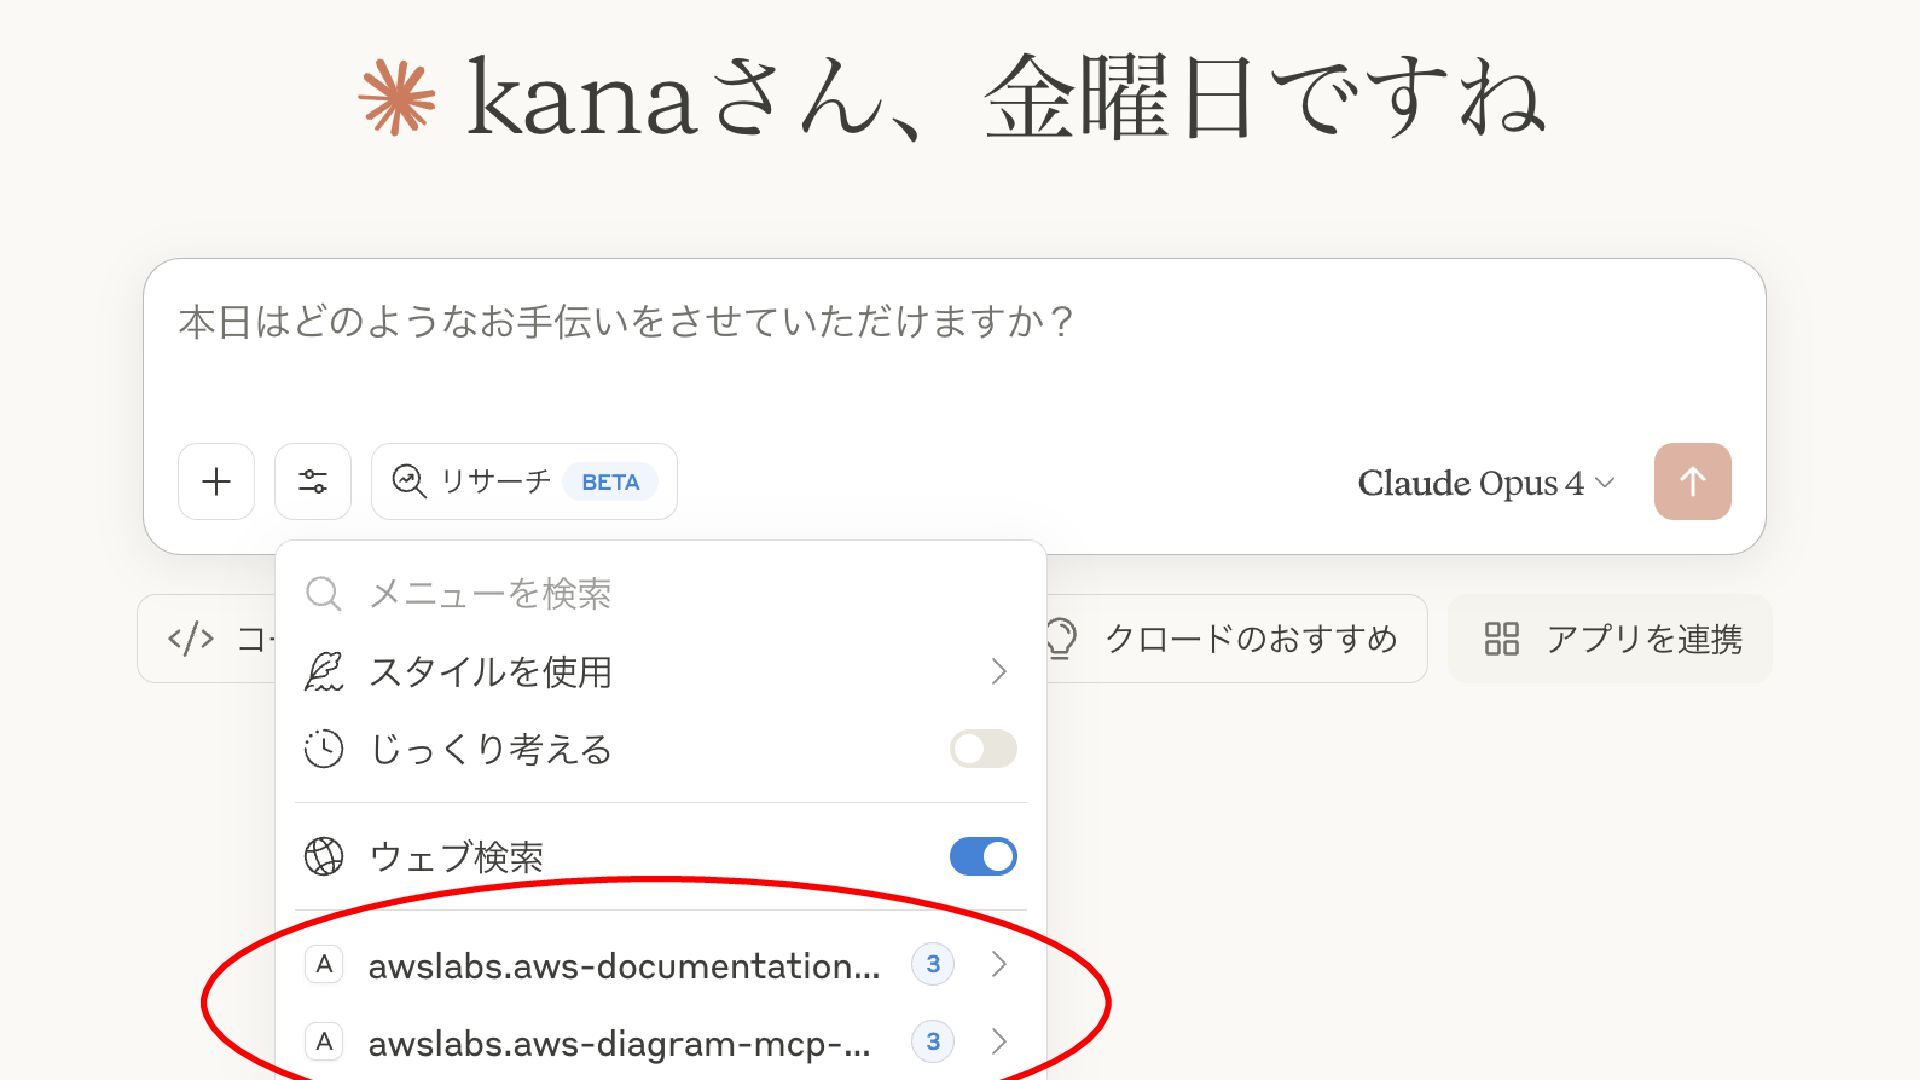Click the plus attachment button

point(216,482)
